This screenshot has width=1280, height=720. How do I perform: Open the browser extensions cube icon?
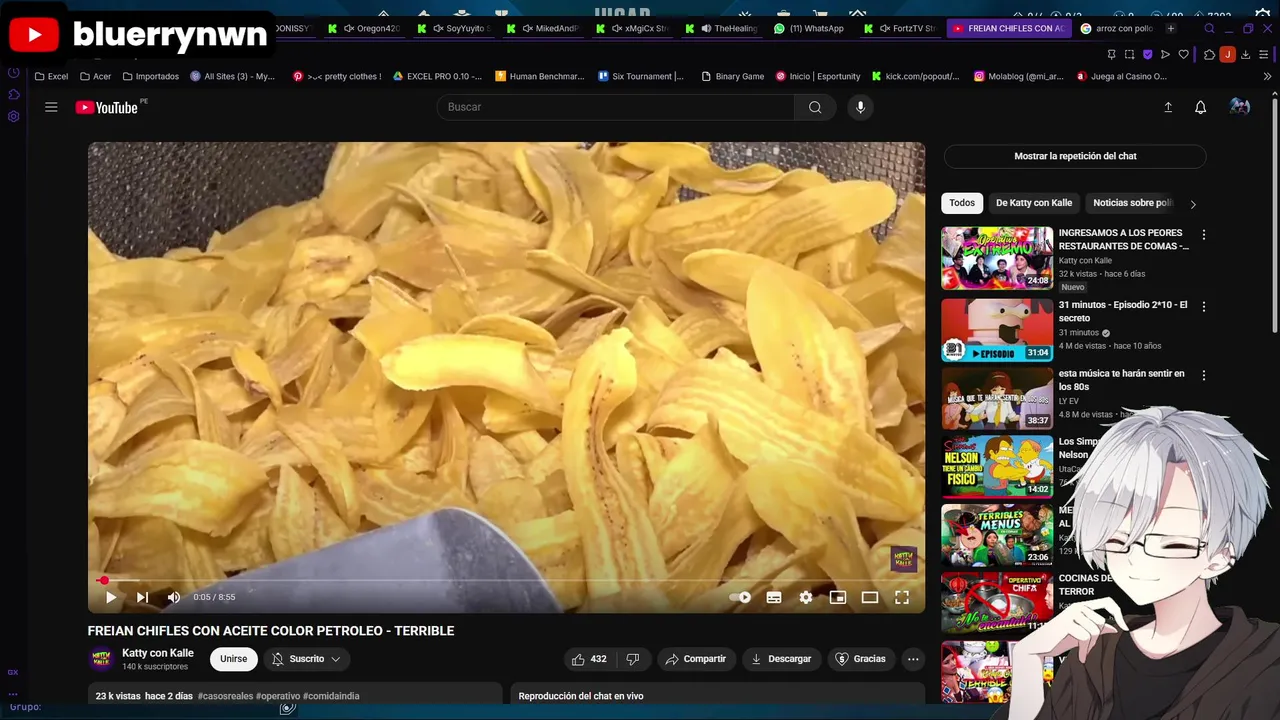click(x=1209, y=54)
